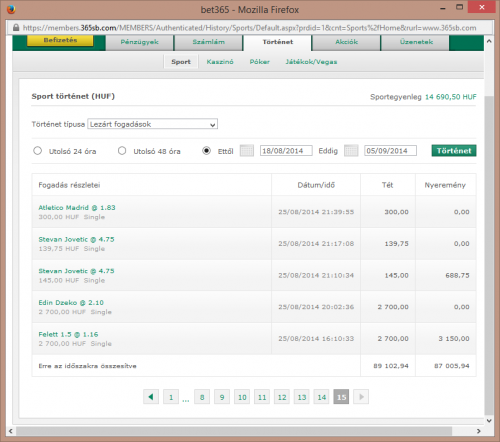
Task: Click the Erre az időszakra összesítve label
Action: [x=87, y=366]
